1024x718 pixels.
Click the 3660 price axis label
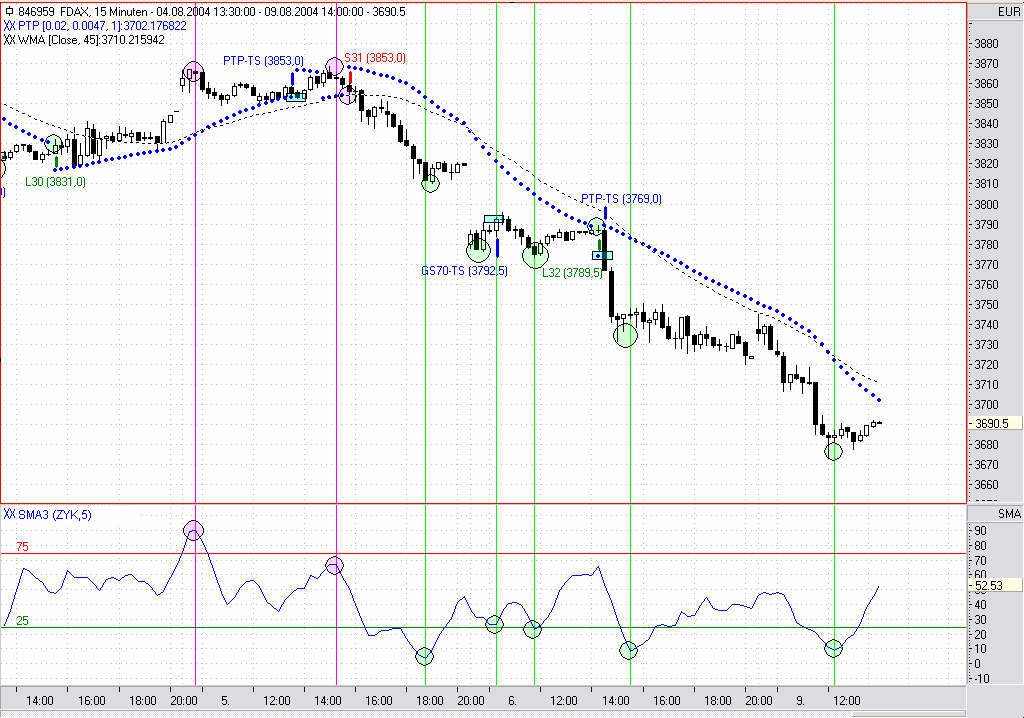(x=986, y=484)
